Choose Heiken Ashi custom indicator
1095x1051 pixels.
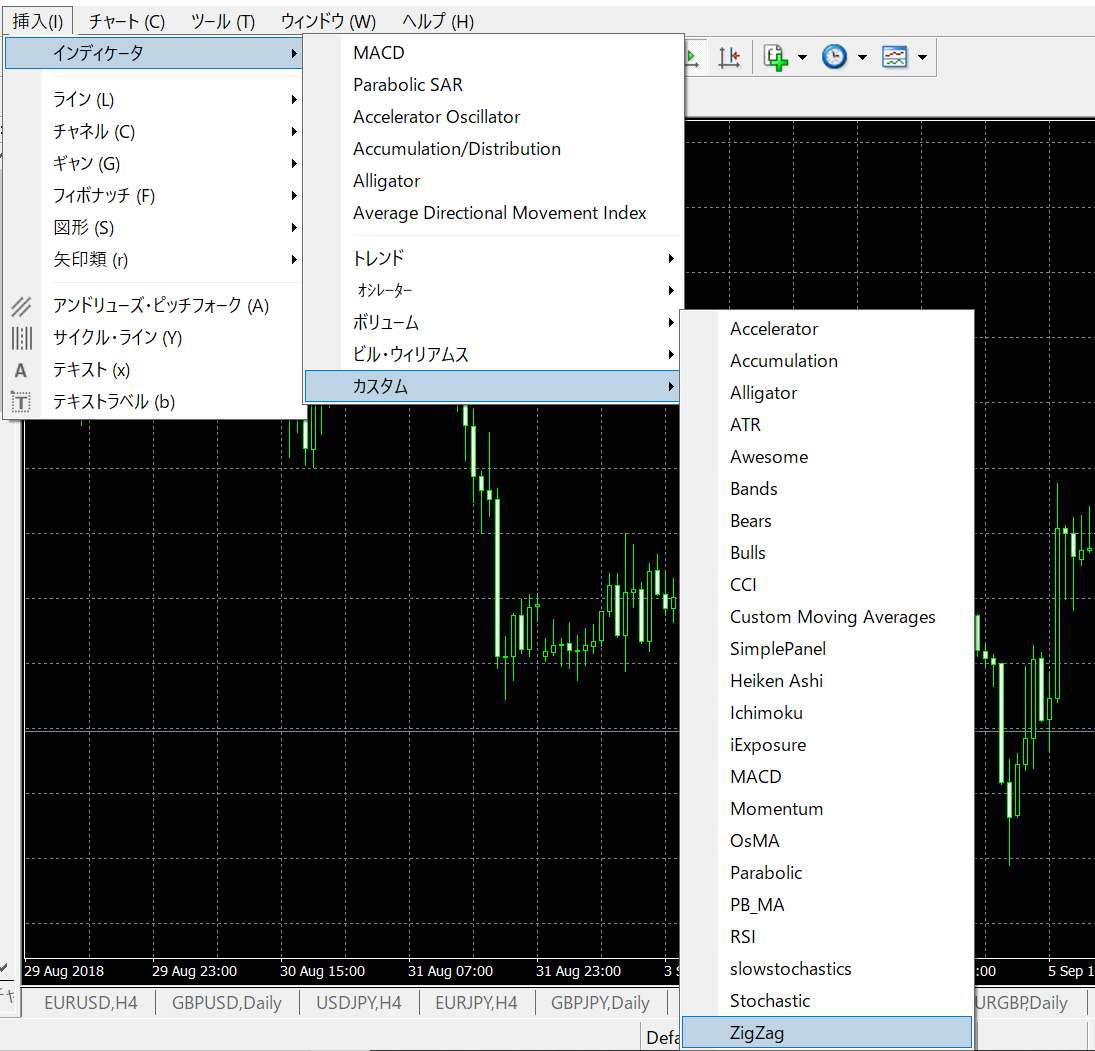pyautogui.click(x=776, y=681)
